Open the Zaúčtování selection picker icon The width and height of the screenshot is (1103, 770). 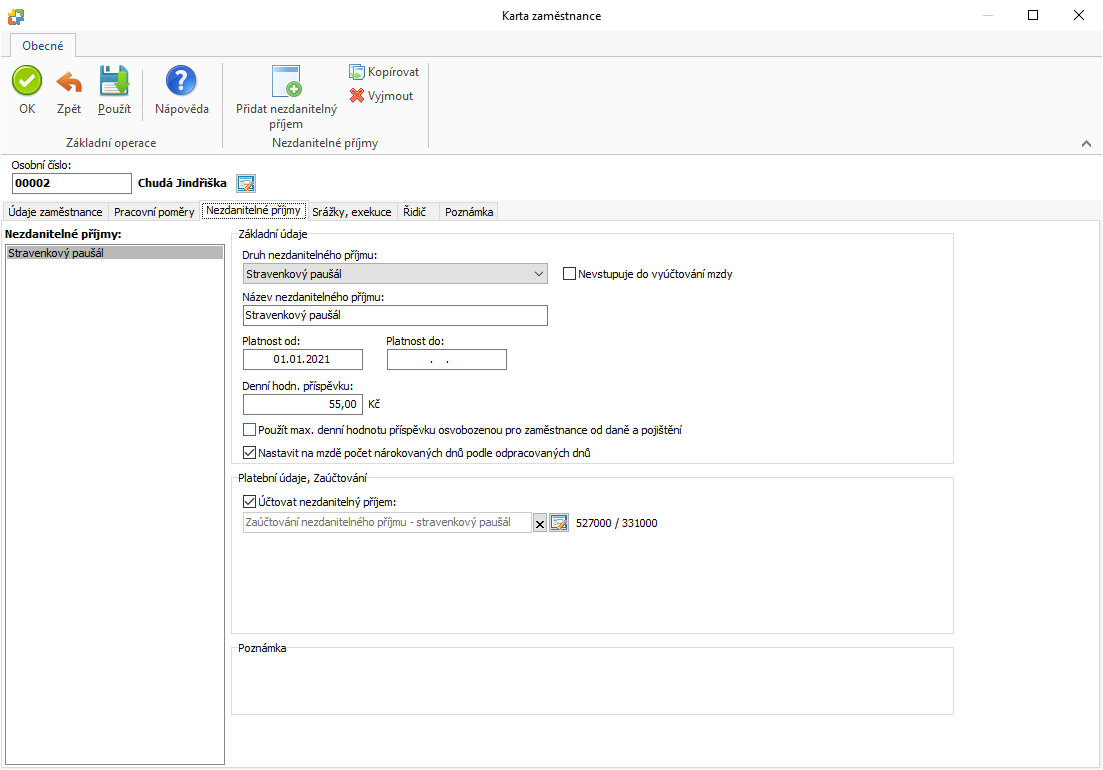(559, 523)
